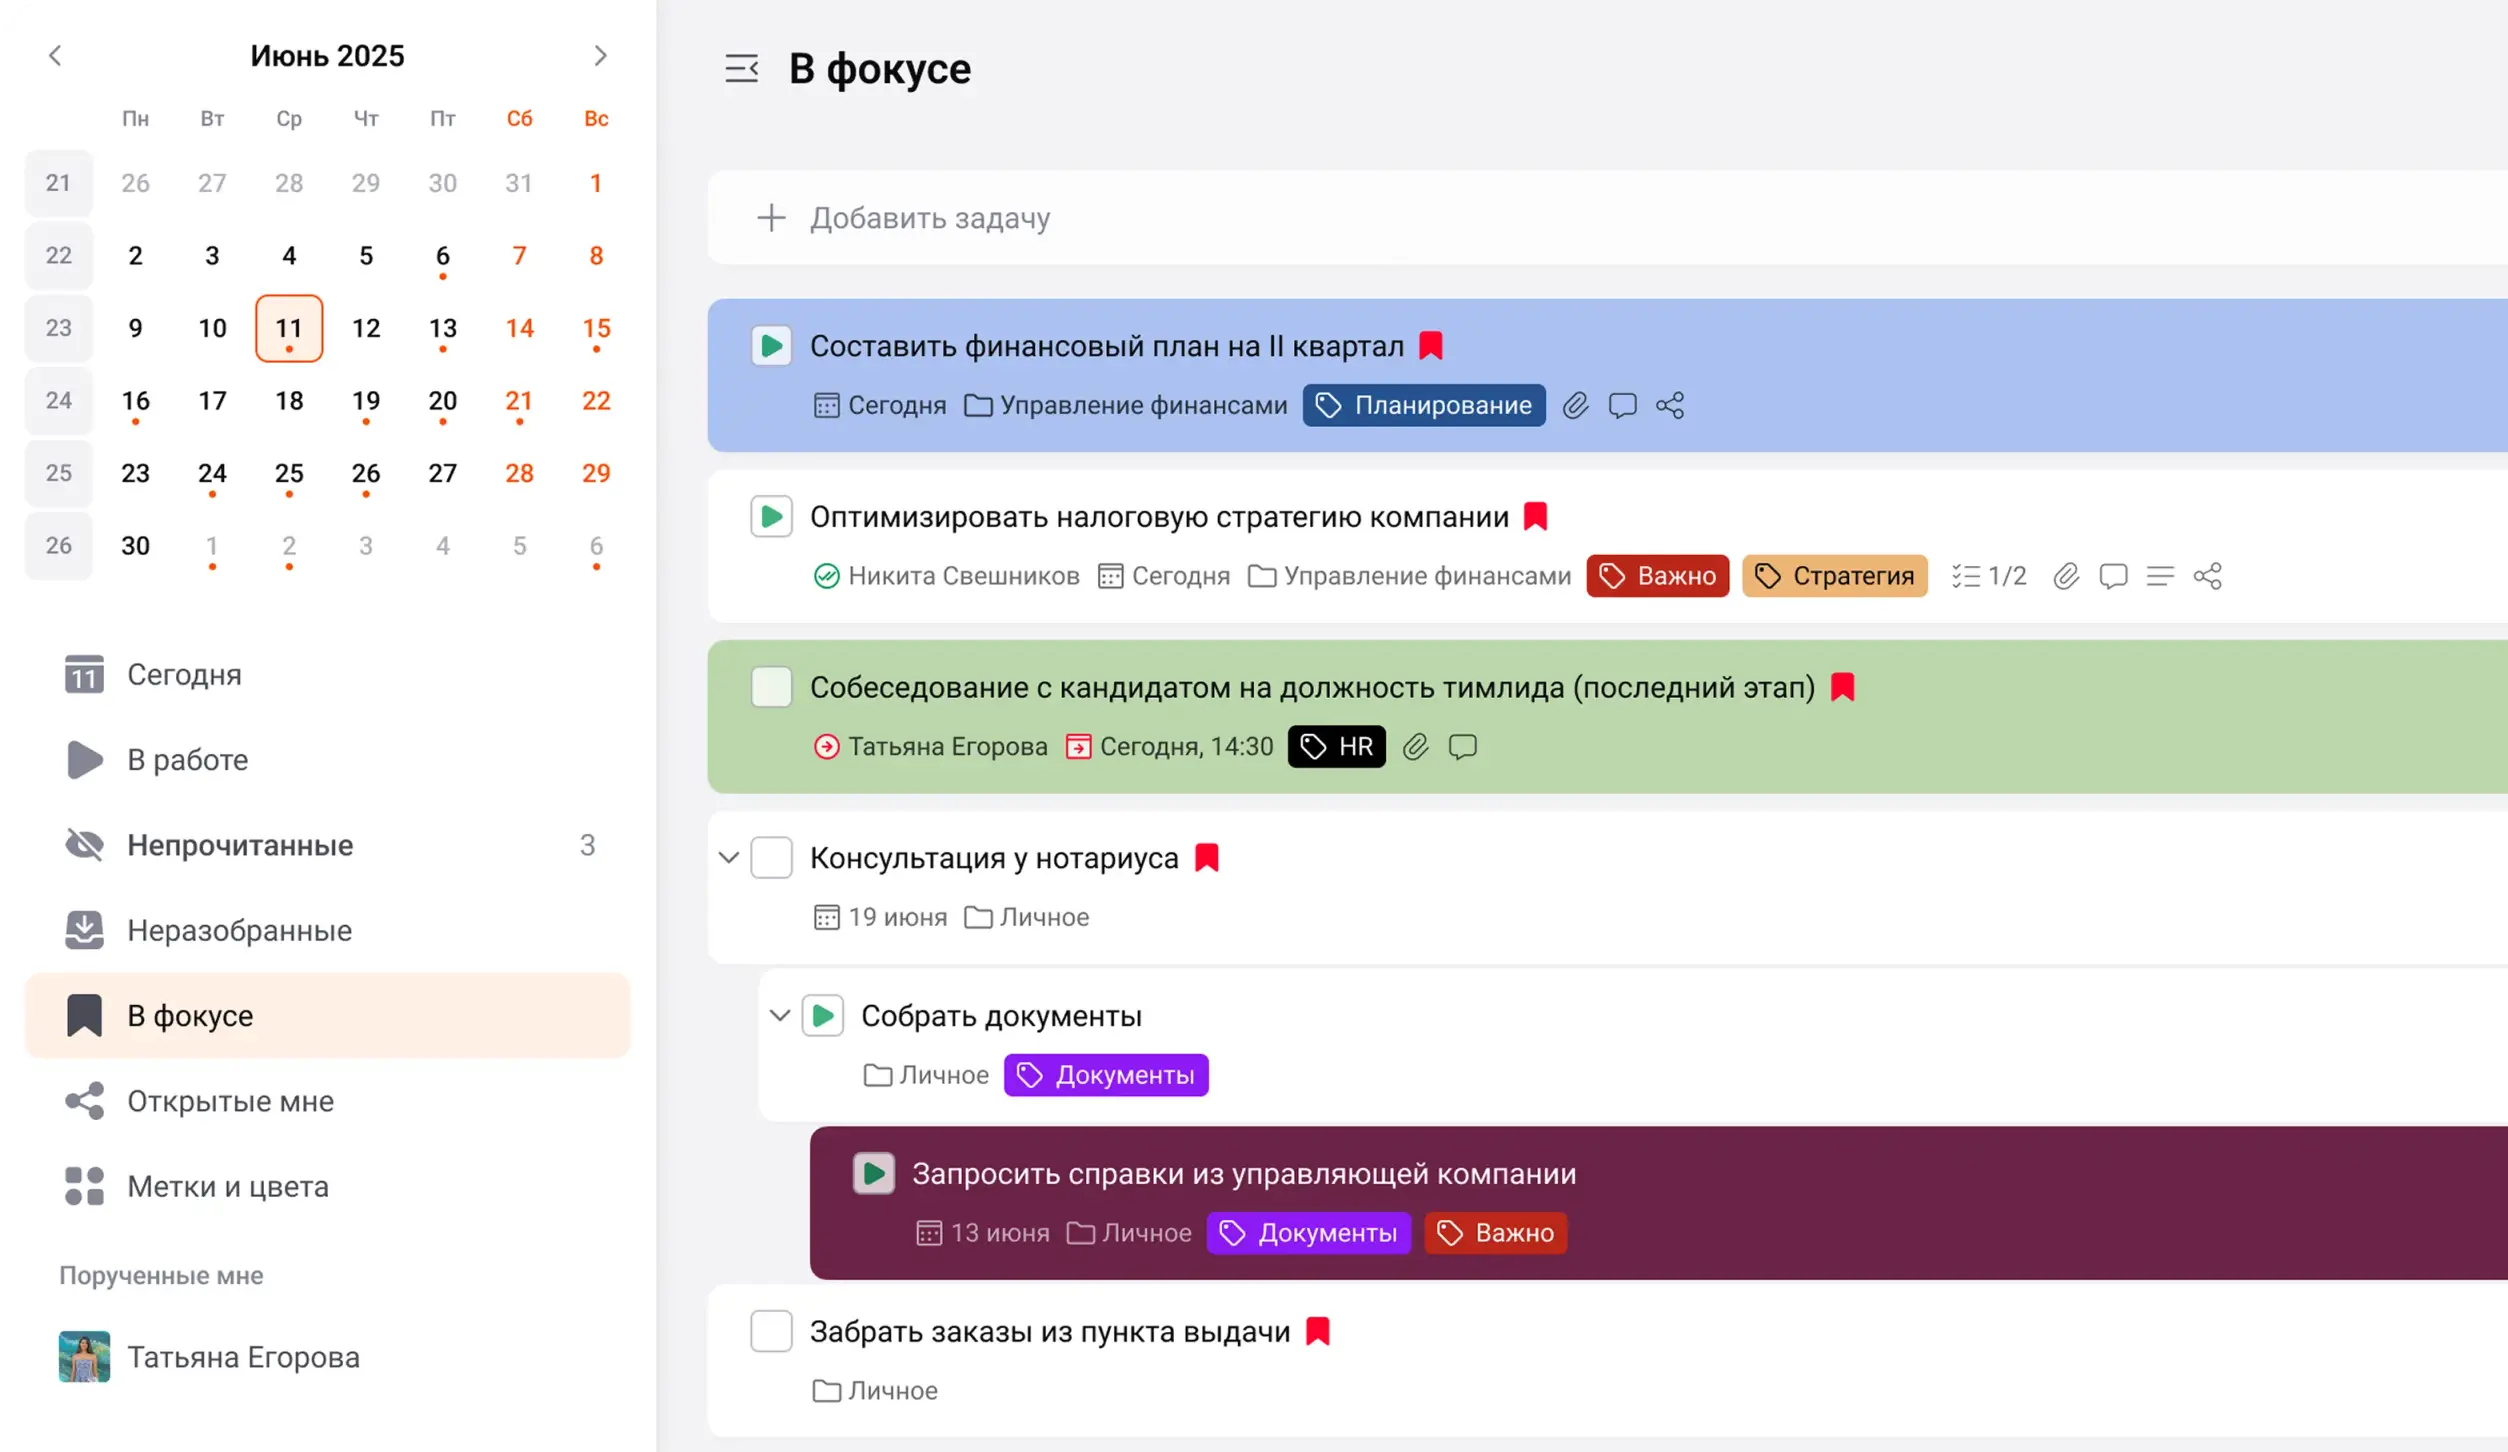The height and width of the screenshot is (1452, 2508).
Task: Go to the next month in the calendar
Action: coord(600,56)
